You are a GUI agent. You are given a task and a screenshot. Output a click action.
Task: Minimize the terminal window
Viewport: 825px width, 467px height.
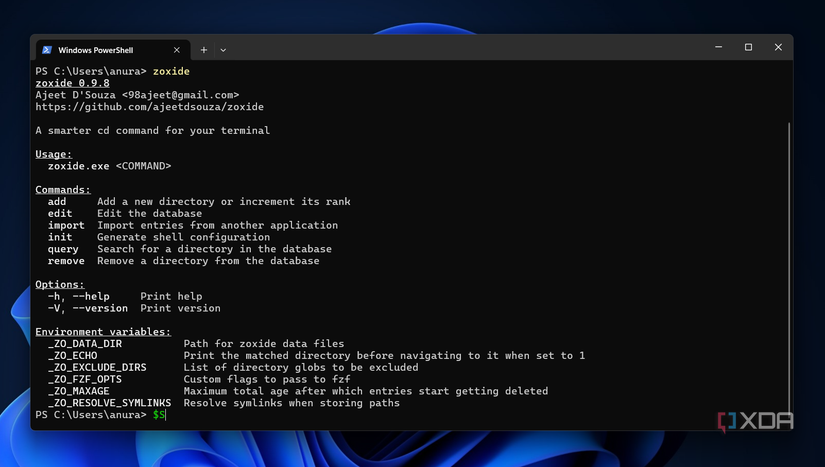pyautogui.click(x=718, y=47)
